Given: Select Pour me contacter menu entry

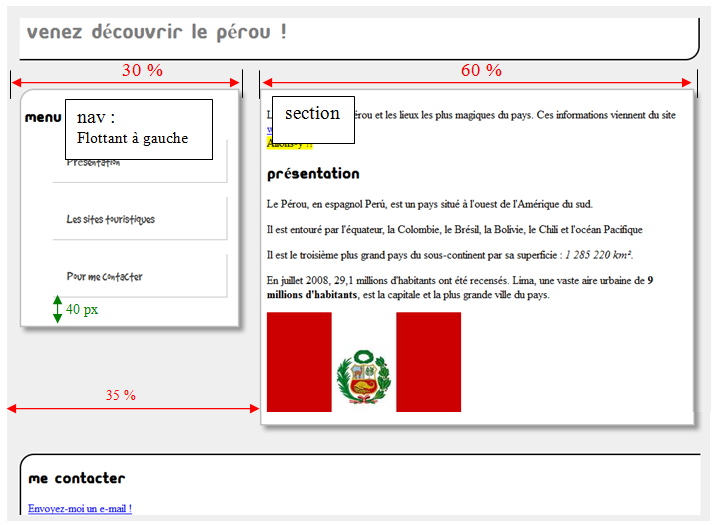Looking at the screenshot, I should coord(104,276).
